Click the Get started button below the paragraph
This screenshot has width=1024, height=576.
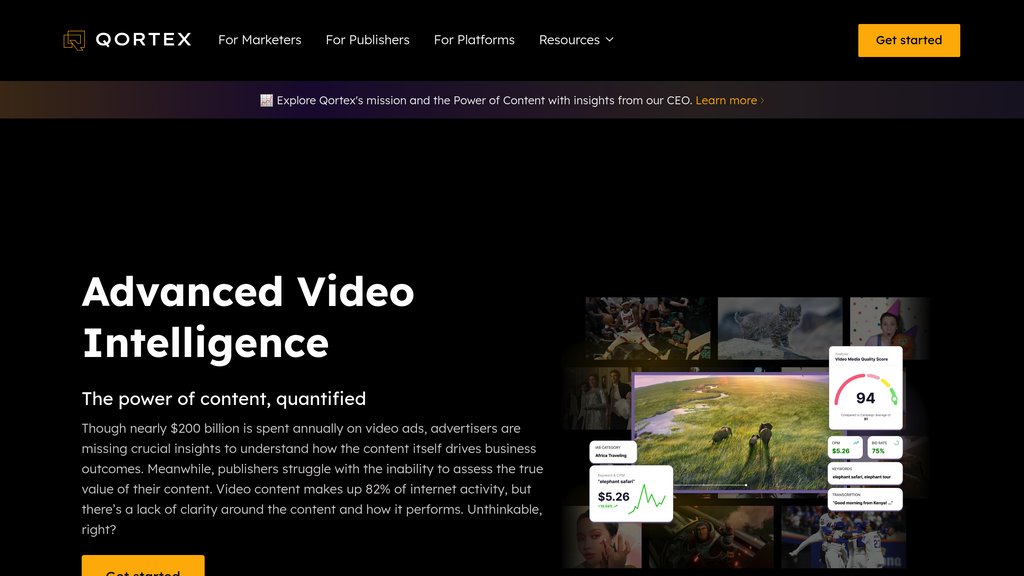coord(143,566)
